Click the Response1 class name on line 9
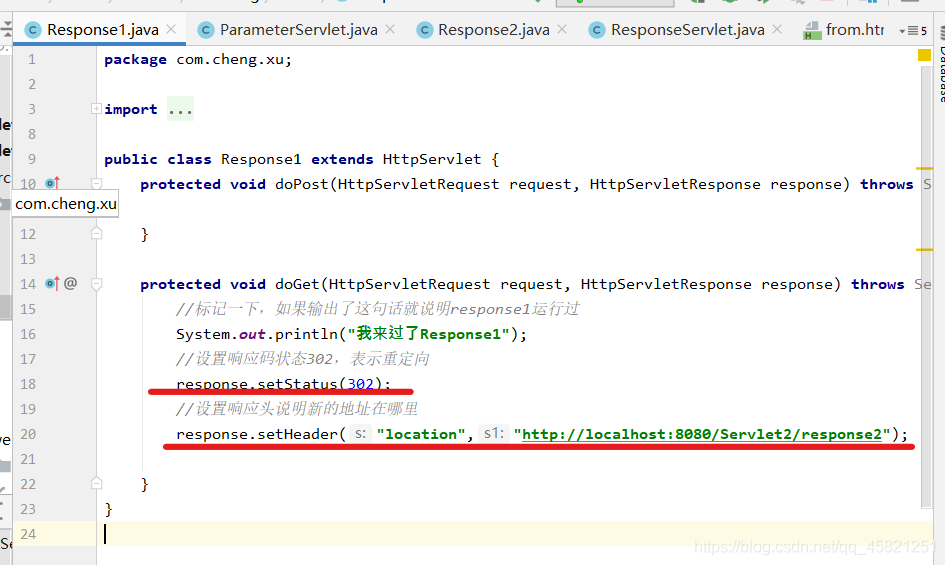The image size is (945, 565). click(x=261, y=159)
